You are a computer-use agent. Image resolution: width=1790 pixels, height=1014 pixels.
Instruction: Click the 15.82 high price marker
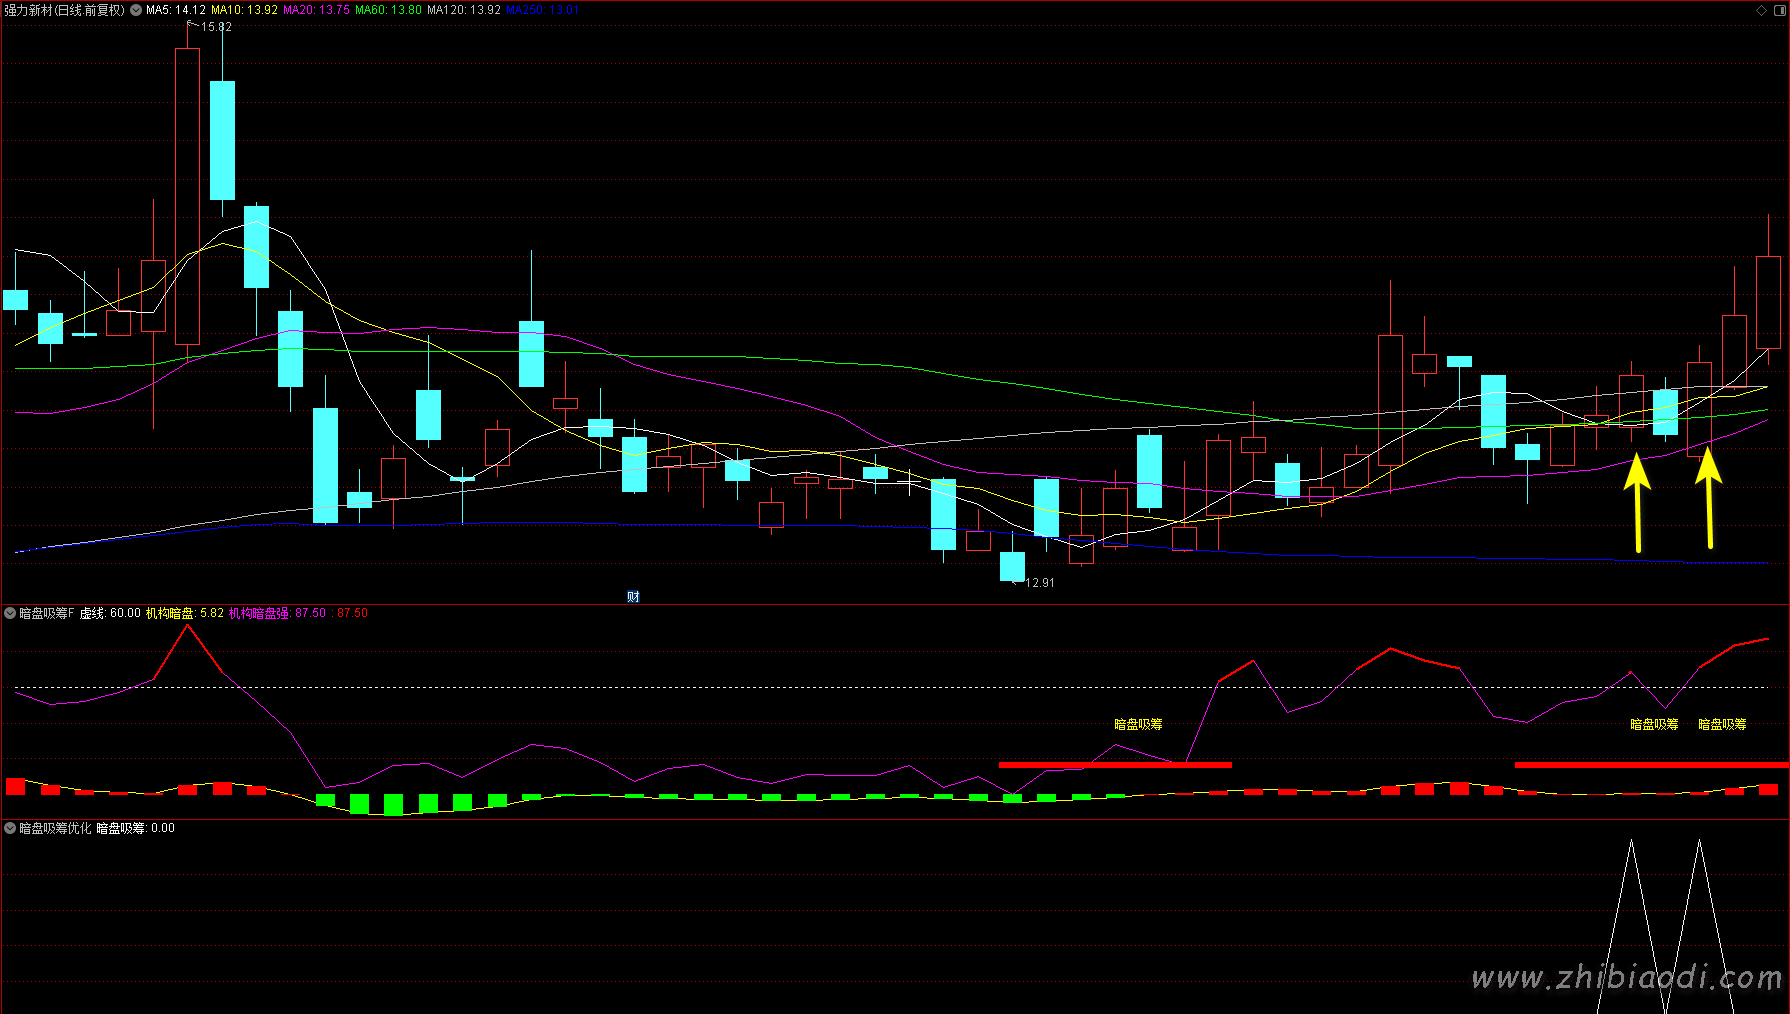[216, 27]
